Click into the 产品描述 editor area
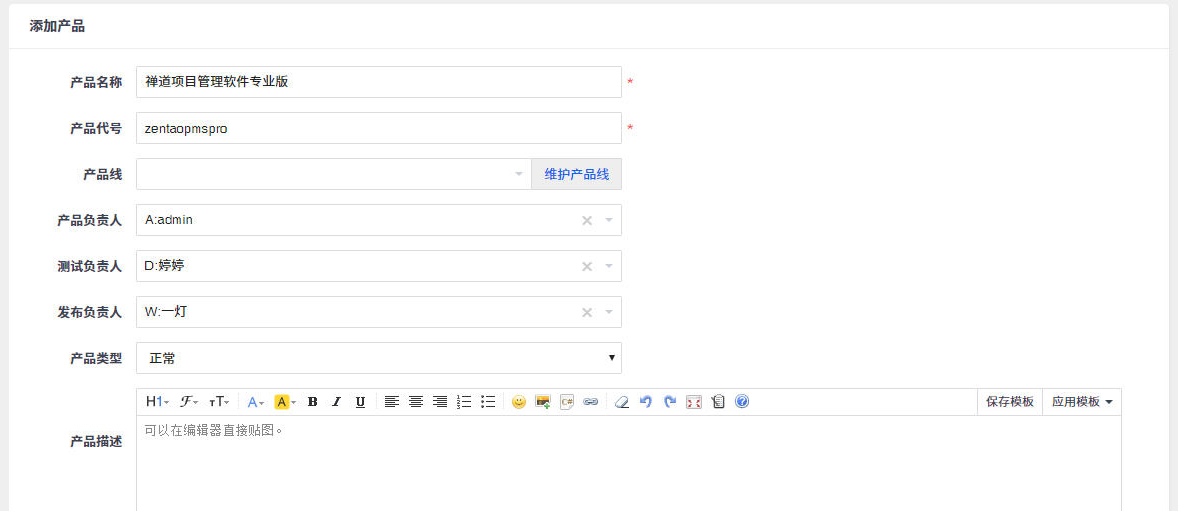 click(x=629, y=464)
